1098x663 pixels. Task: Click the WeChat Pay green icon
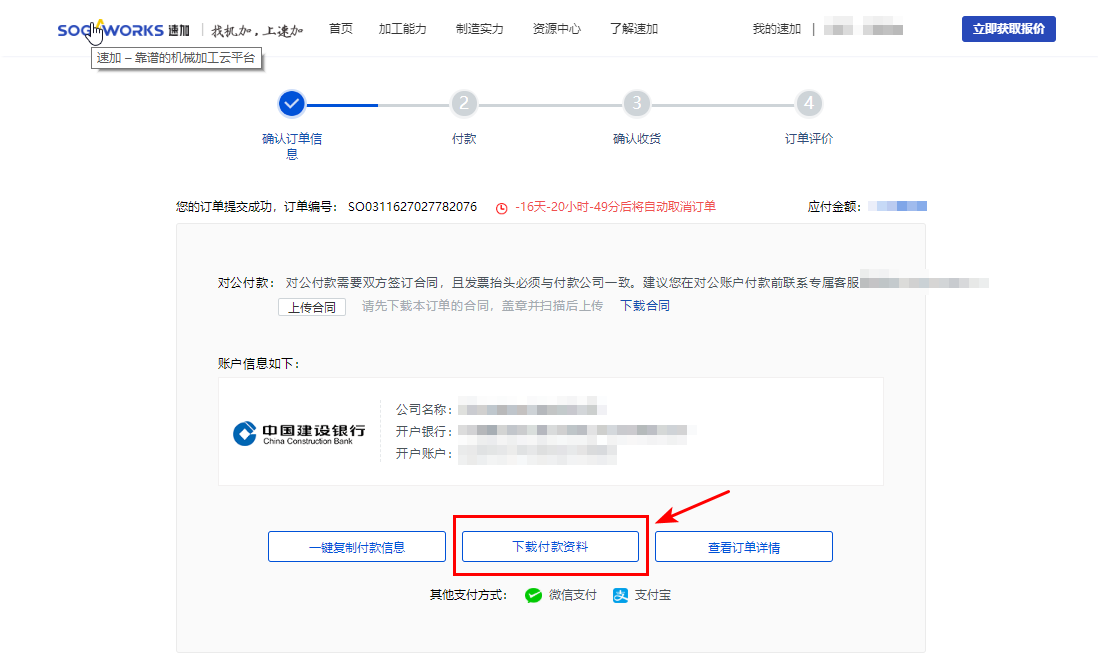click(534, 595)
